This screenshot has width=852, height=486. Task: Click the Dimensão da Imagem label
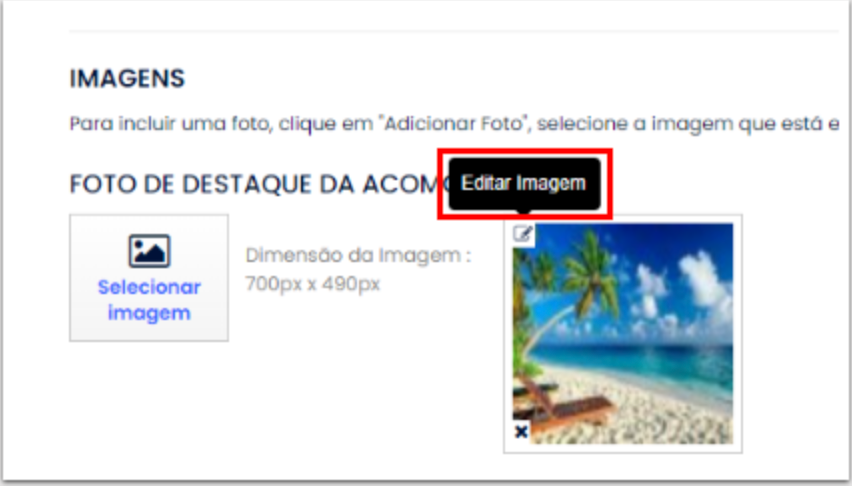click(358, 255)
